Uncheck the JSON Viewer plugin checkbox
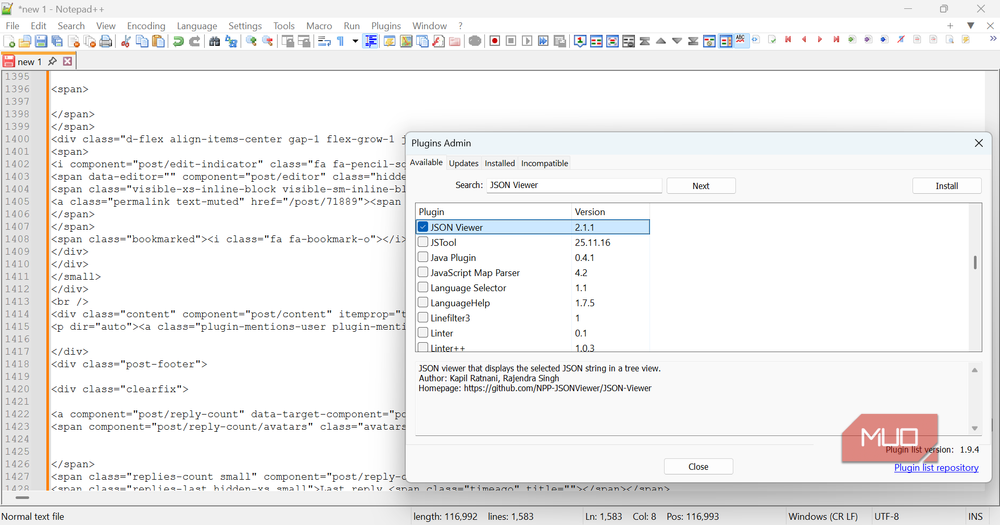 click(423, 226)
